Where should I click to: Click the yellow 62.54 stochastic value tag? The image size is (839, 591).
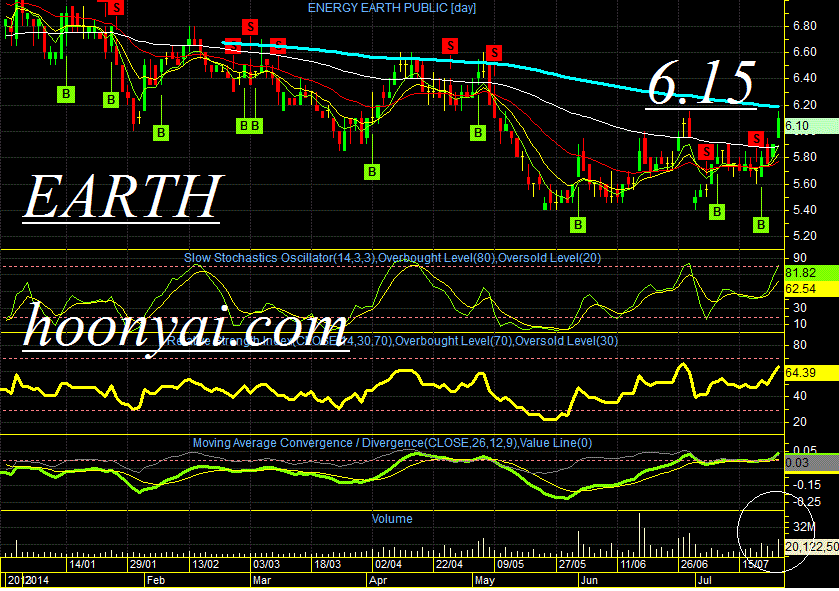tap(811, 289)
